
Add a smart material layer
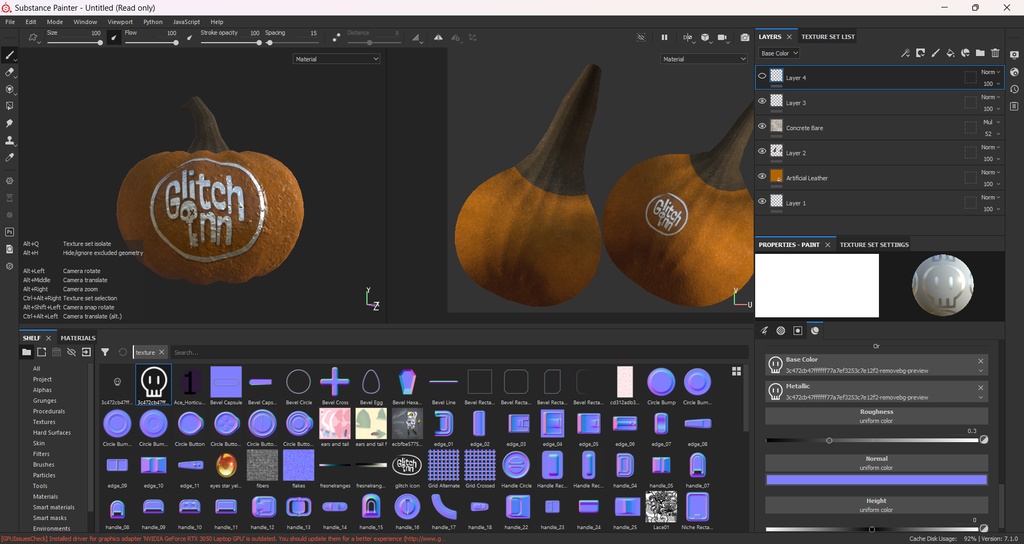[965, 53]
